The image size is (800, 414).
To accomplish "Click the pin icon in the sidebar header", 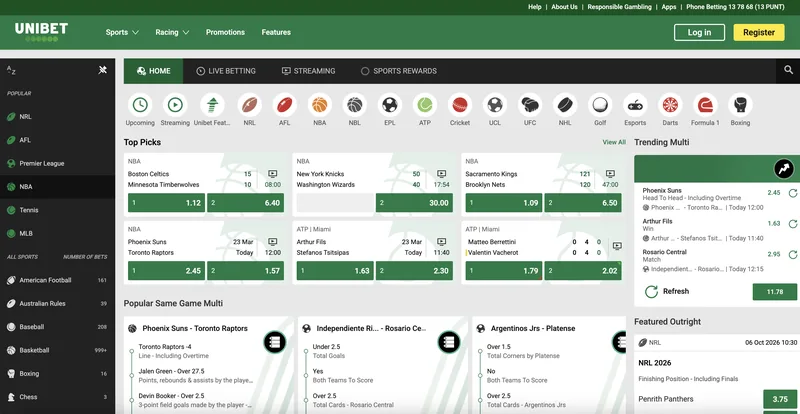I will click(x=103, y=70).
